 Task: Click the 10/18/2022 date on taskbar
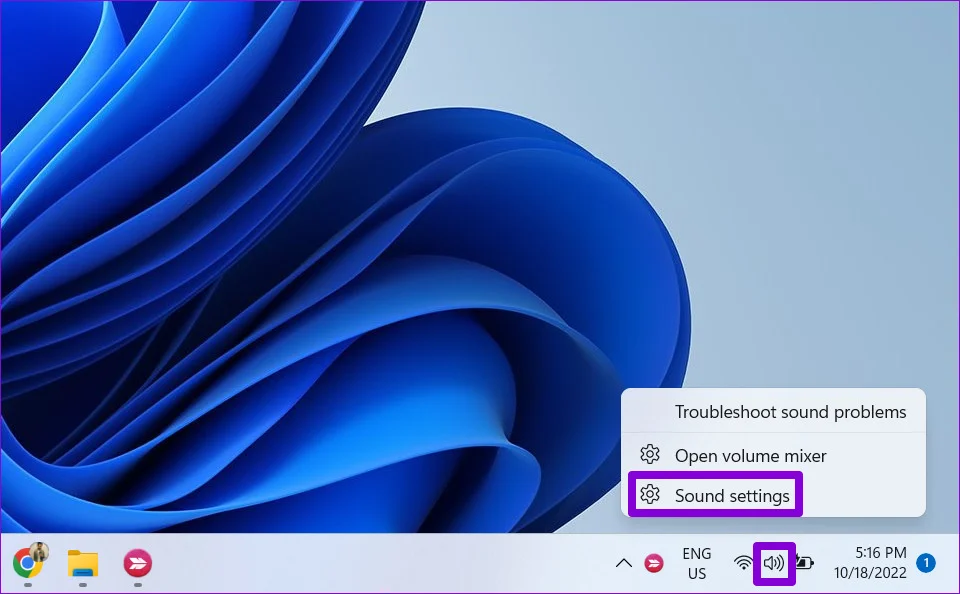pos(871,574)
